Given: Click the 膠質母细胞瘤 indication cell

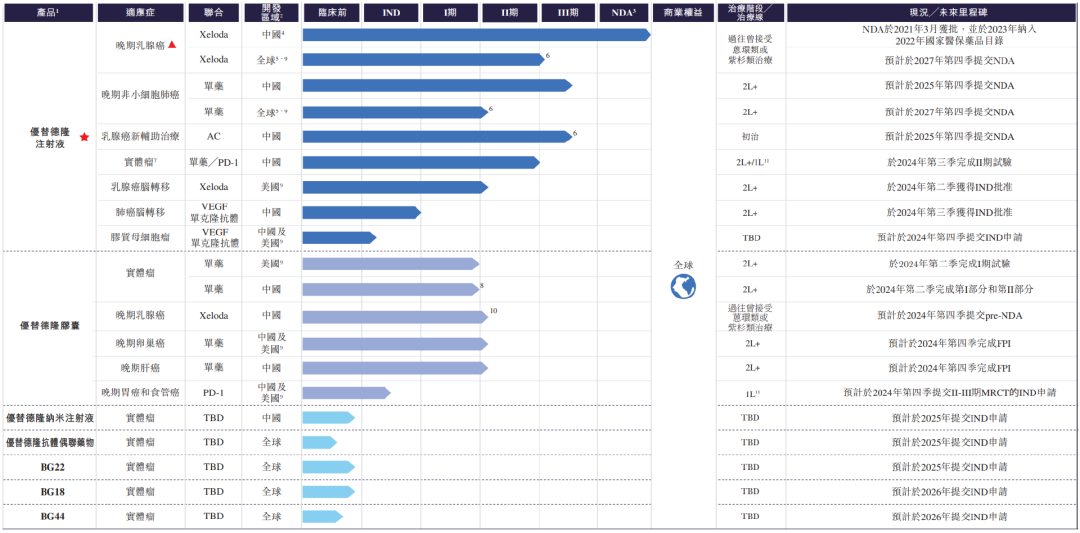Looking at the screenshot, I should 140,238.
